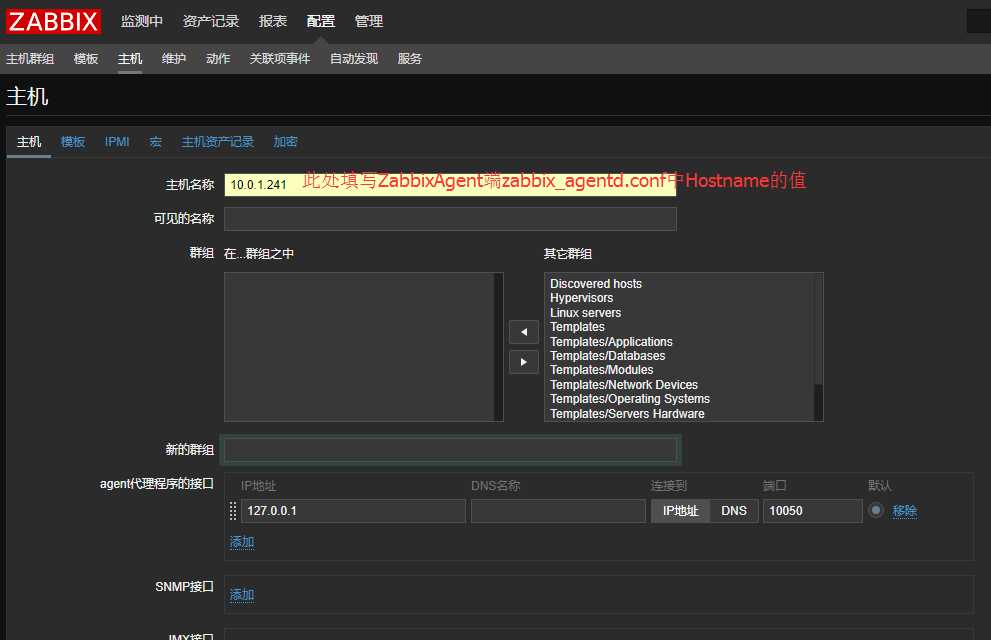Select Templates/Modules group
Viewport: 991px width, 640px height.
coord(602,370)
